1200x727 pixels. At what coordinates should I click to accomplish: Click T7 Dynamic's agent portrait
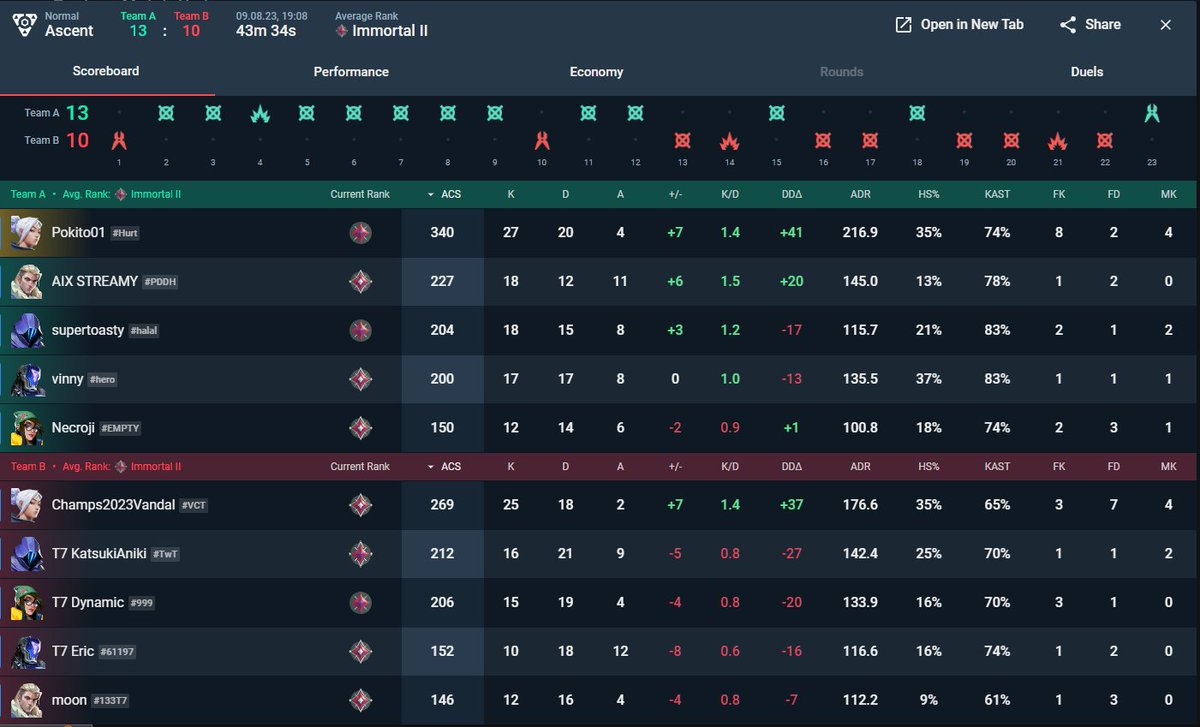[26, 603]
